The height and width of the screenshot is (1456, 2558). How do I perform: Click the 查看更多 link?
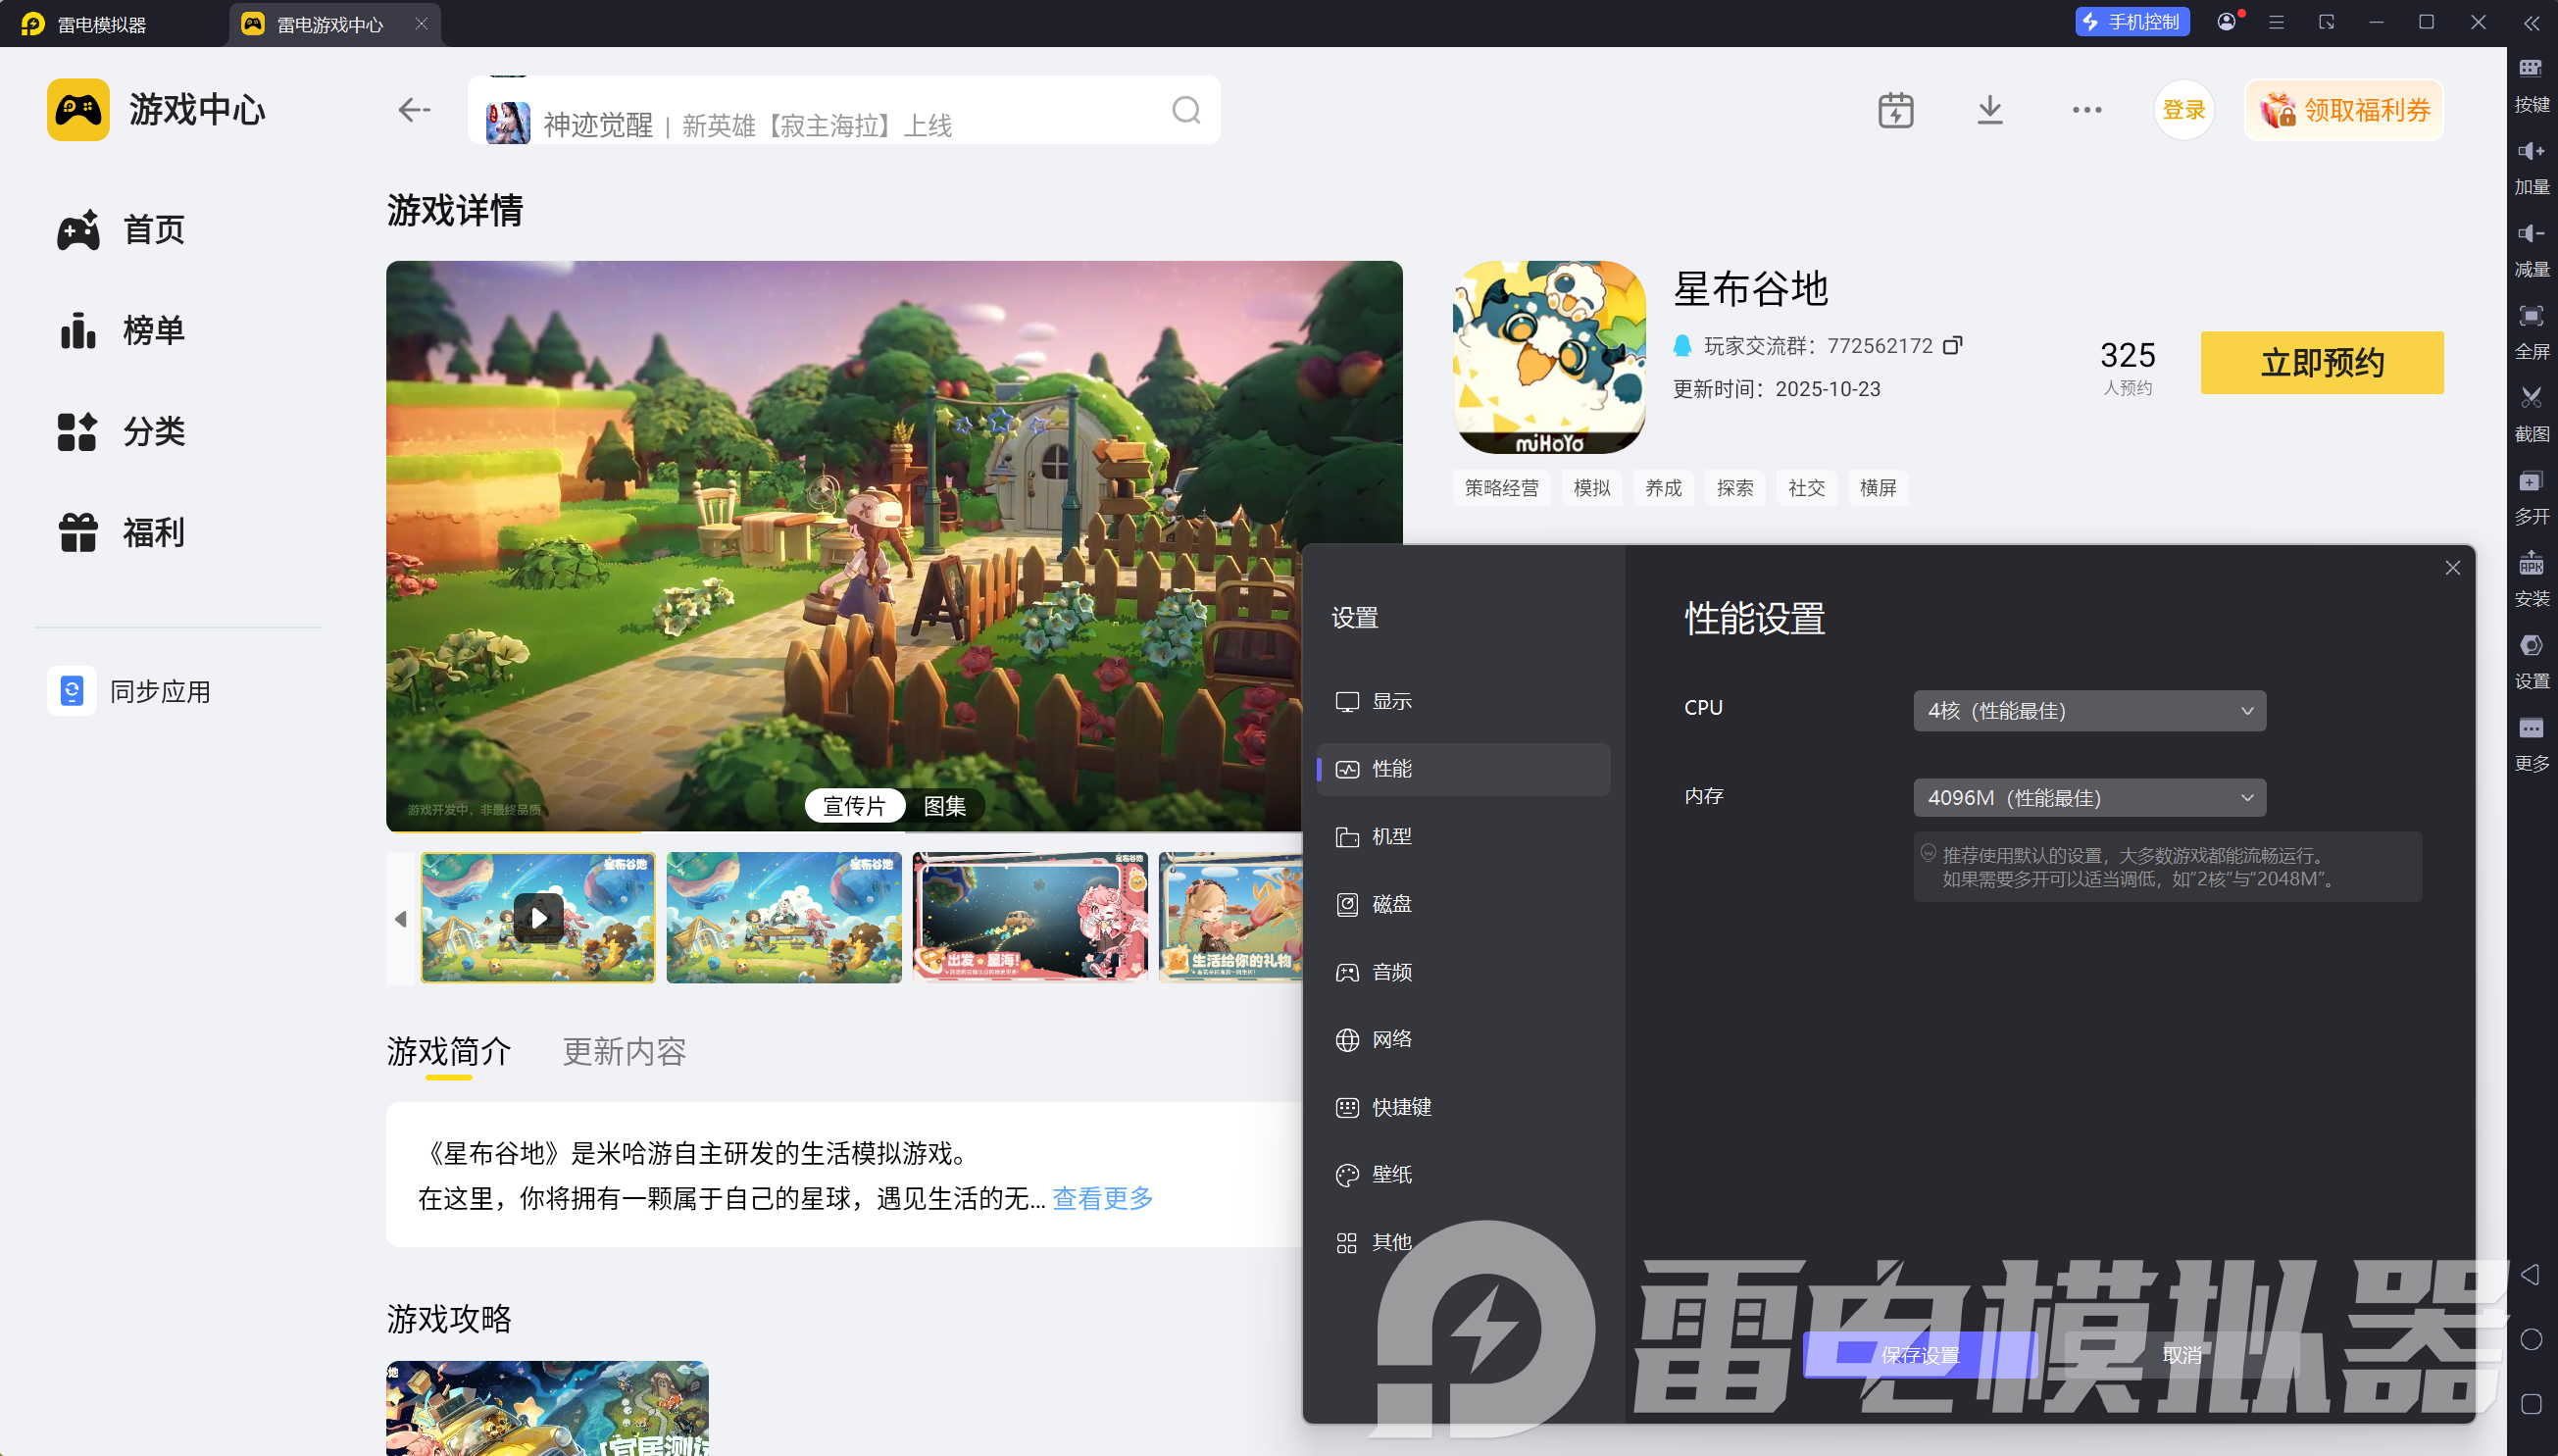[1102, 1198]
